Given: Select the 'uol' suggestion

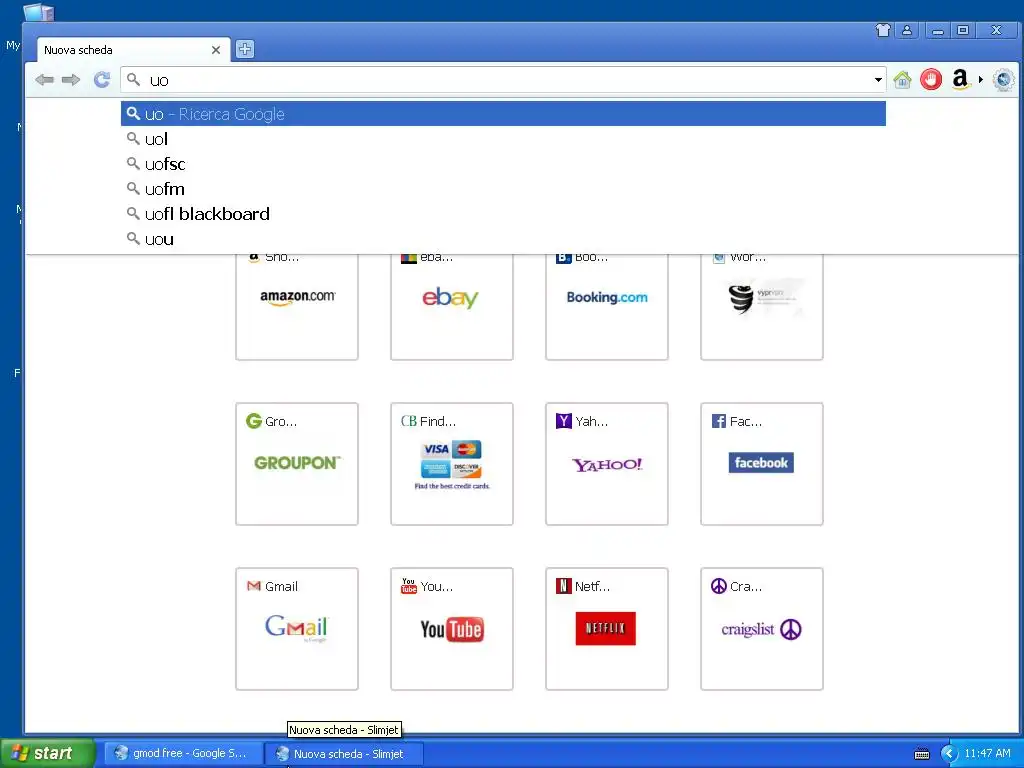Looking at the screenshot, I should (x=503, y=139).
